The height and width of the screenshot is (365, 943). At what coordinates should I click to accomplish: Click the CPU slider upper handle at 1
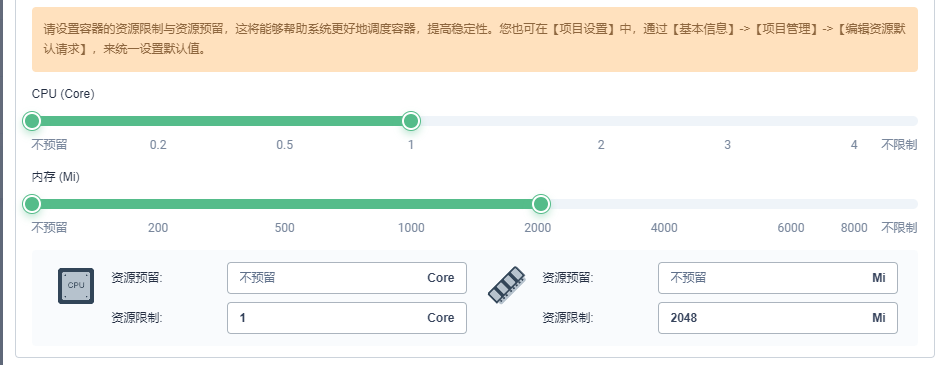[x=411, y=121]
